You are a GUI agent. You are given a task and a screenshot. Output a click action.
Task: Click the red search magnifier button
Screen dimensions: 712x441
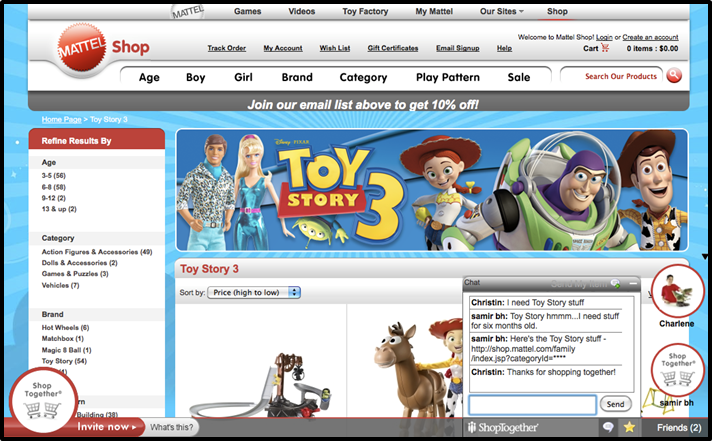pyautogui.click(x=674, y=76)
